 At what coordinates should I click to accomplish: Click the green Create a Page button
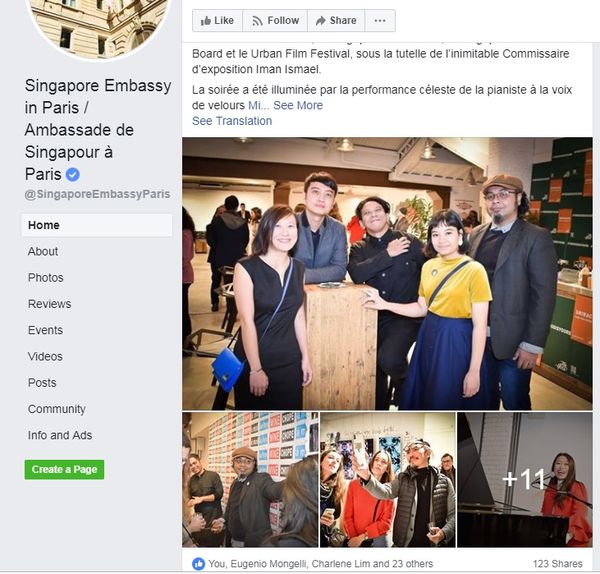click(64, 470)
